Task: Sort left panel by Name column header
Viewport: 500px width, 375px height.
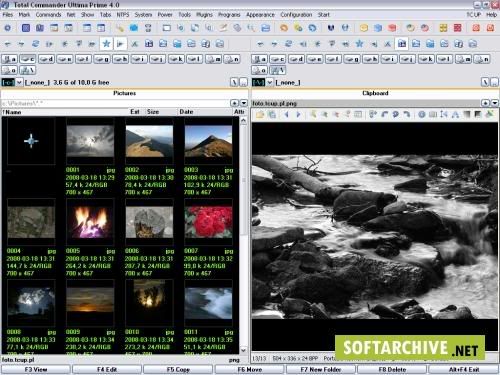Action: [65, 112]
